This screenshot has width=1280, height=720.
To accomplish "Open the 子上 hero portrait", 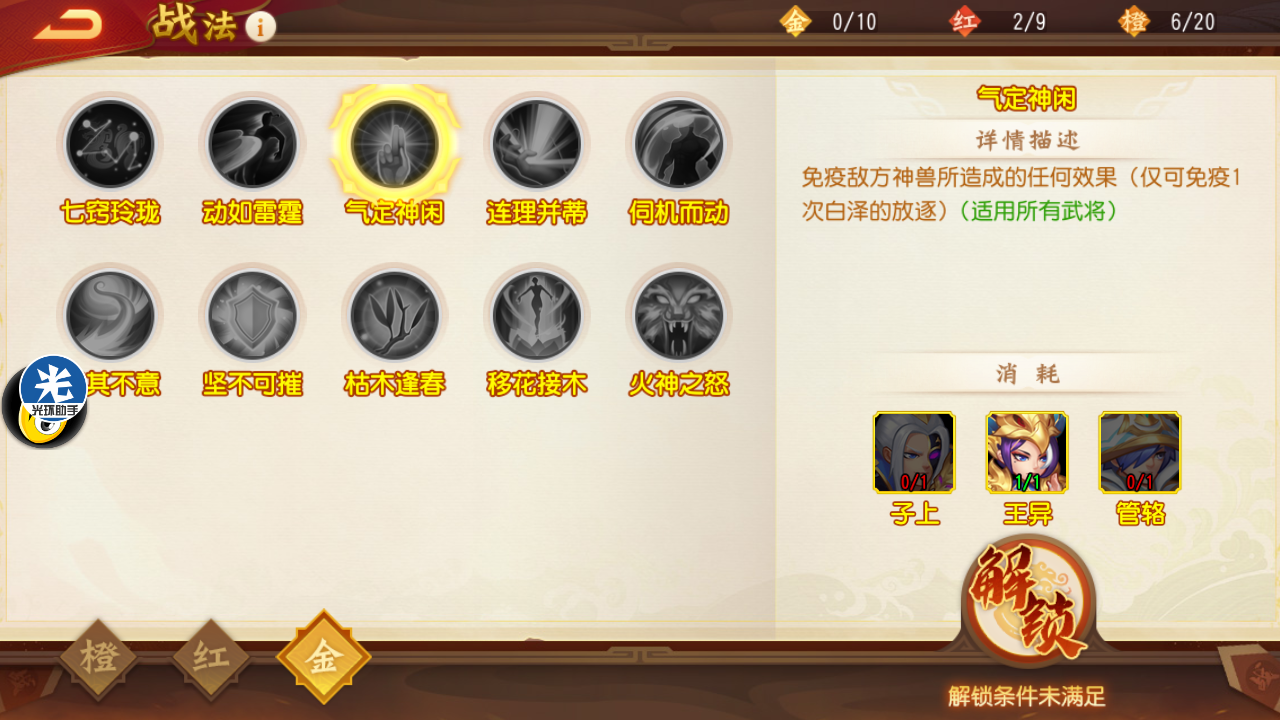I will 914,453.
